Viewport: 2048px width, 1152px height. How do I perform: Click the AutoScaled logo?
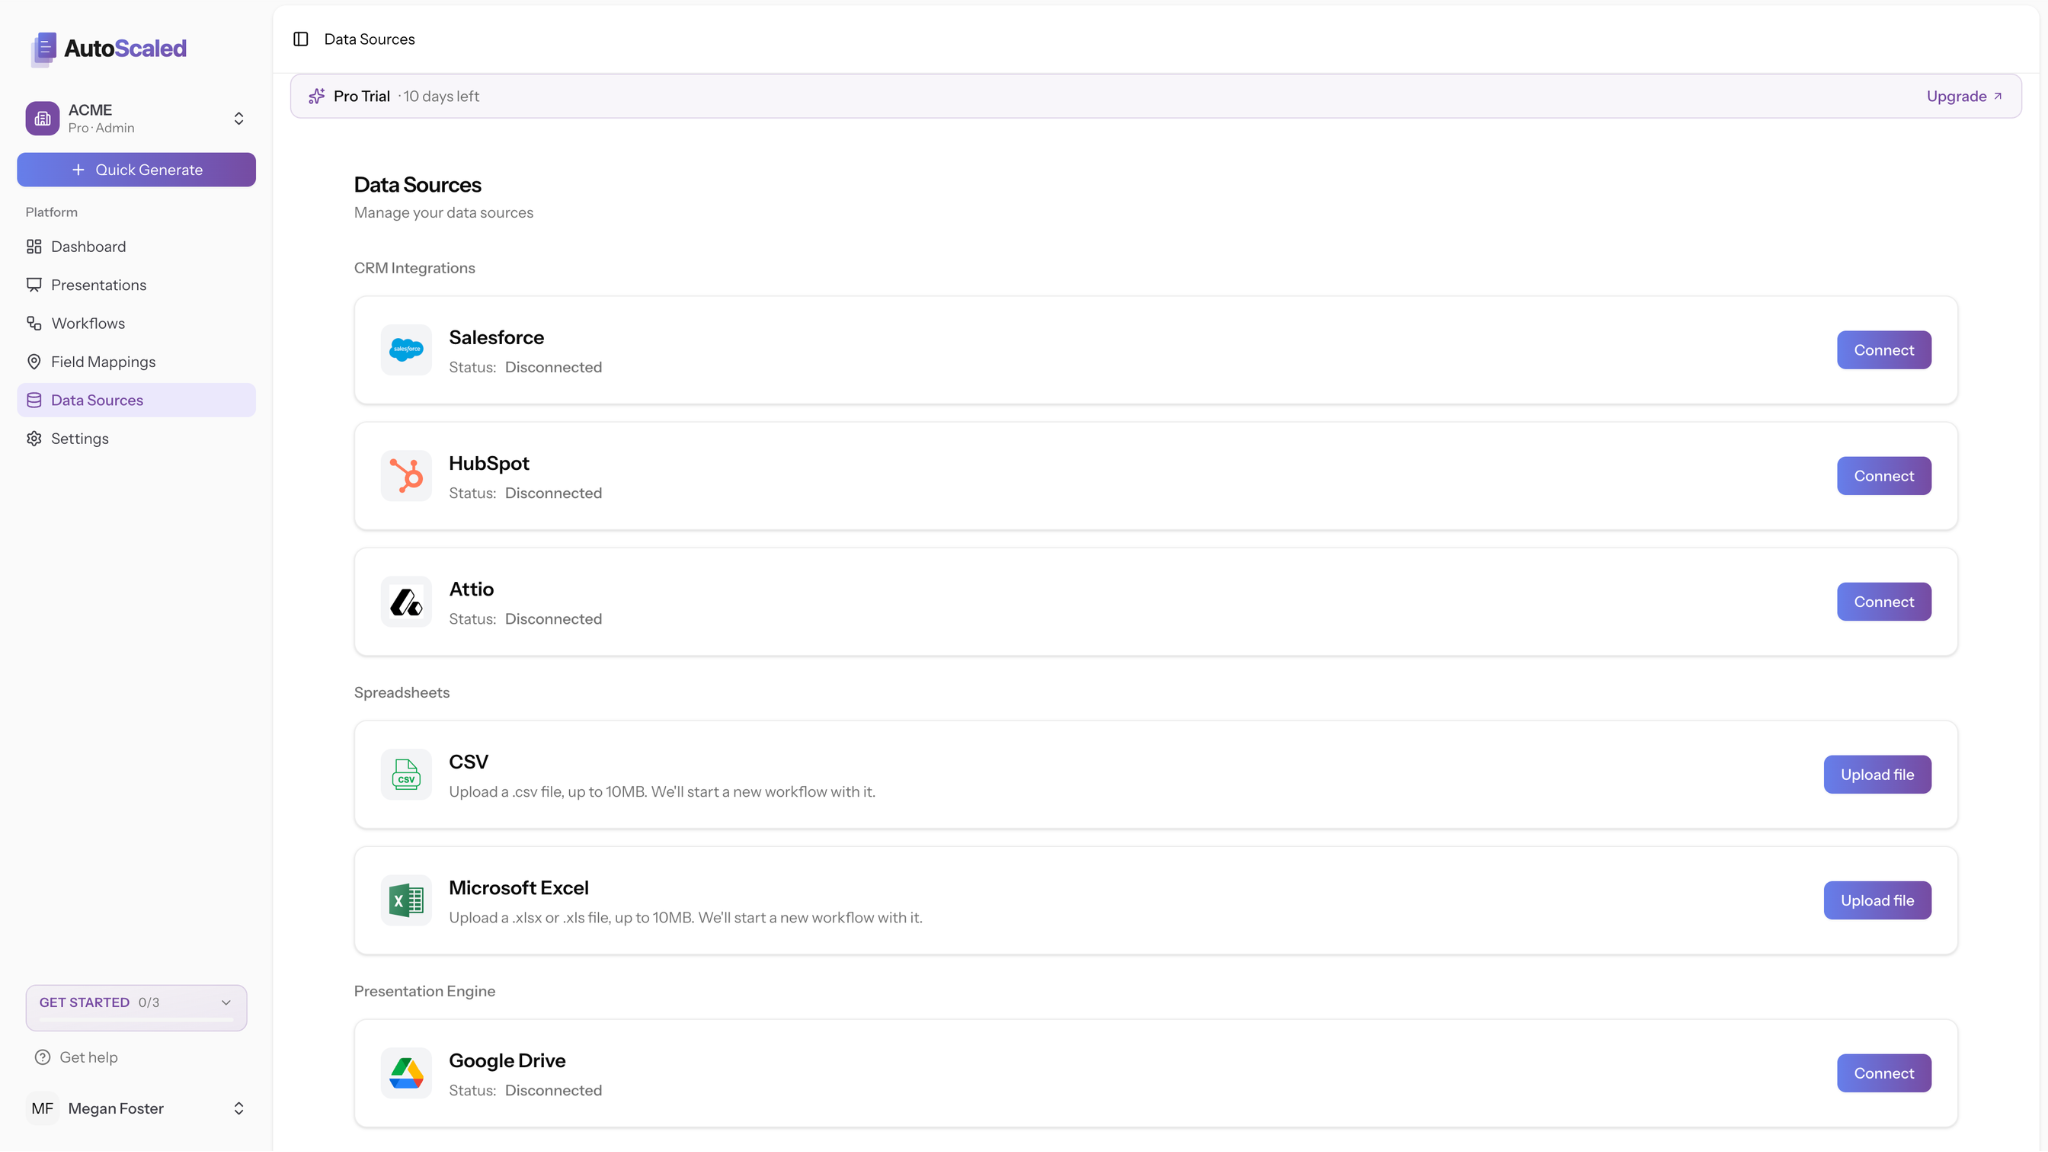(x=106, y=48)
